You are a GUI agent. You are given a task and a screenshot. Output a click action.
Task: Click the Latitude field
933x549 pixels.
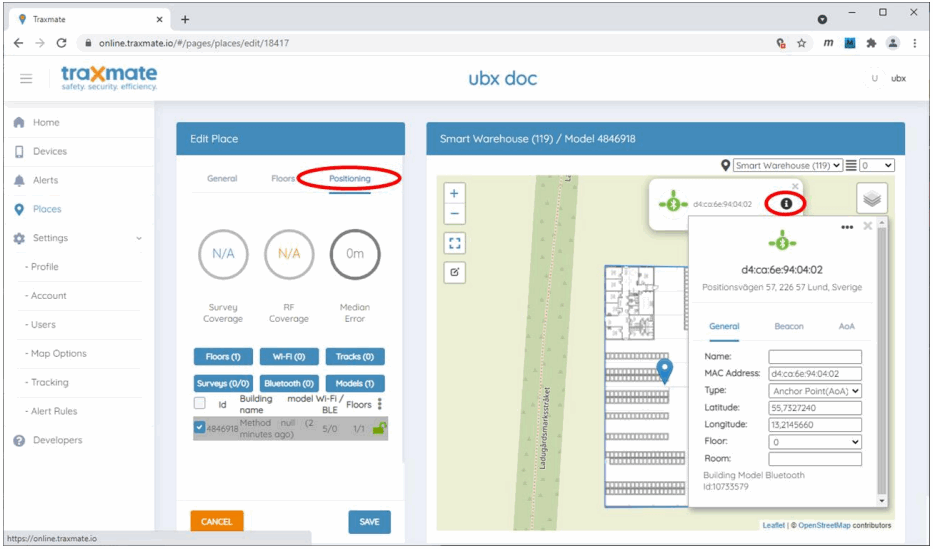click(815, 408)
